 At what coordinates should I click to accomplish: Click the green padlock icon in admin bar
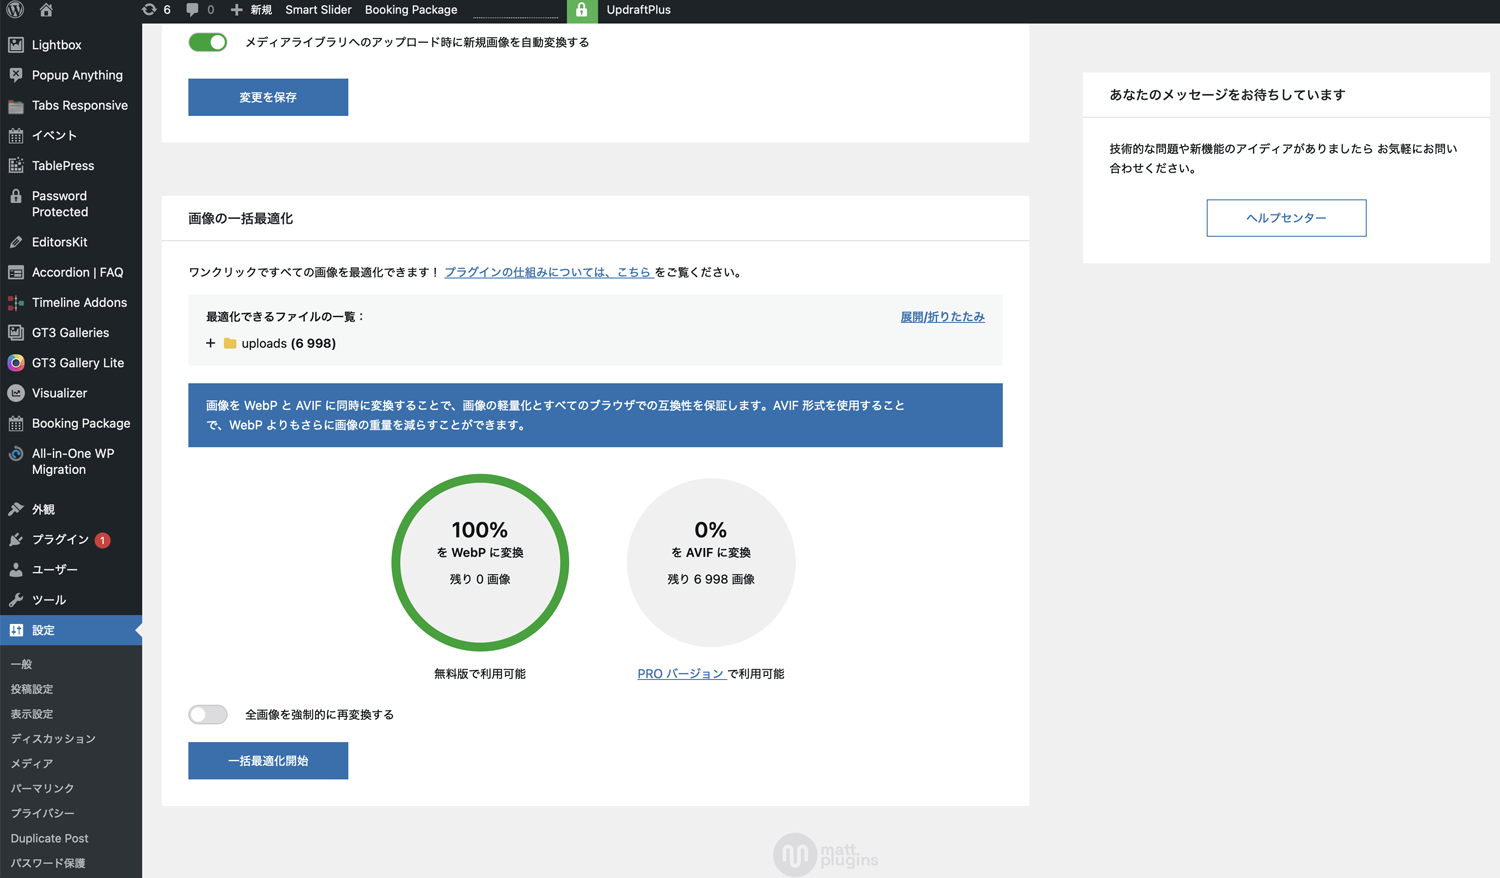point(581,10)
